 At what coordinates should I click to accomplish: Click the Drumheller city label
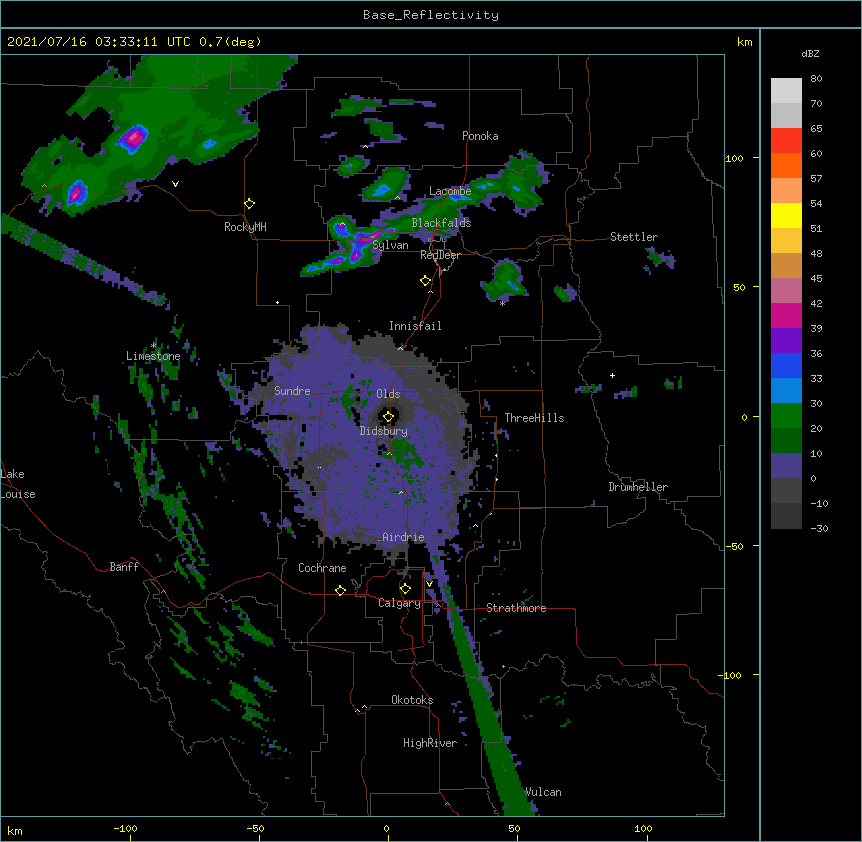(x=638, y=487)
